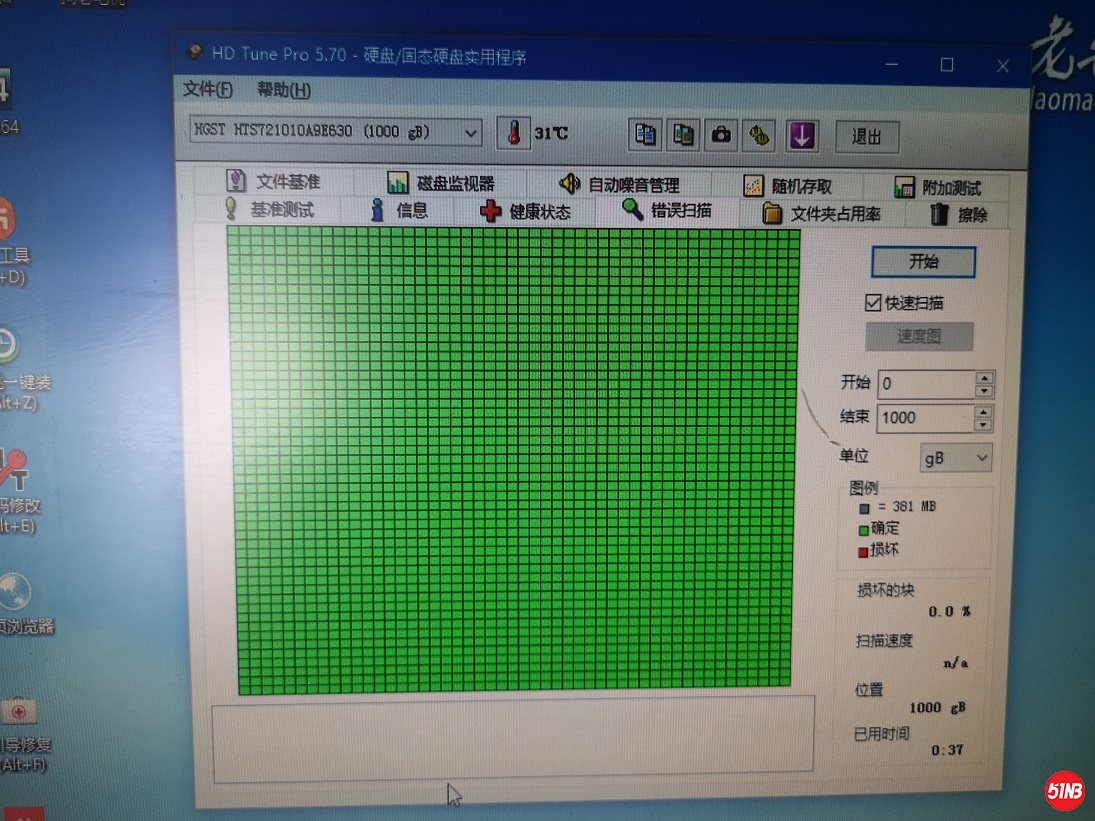Click the HD Tune Pro title icon
This screenshot has height=821, width=1095.
click(194, 52)
